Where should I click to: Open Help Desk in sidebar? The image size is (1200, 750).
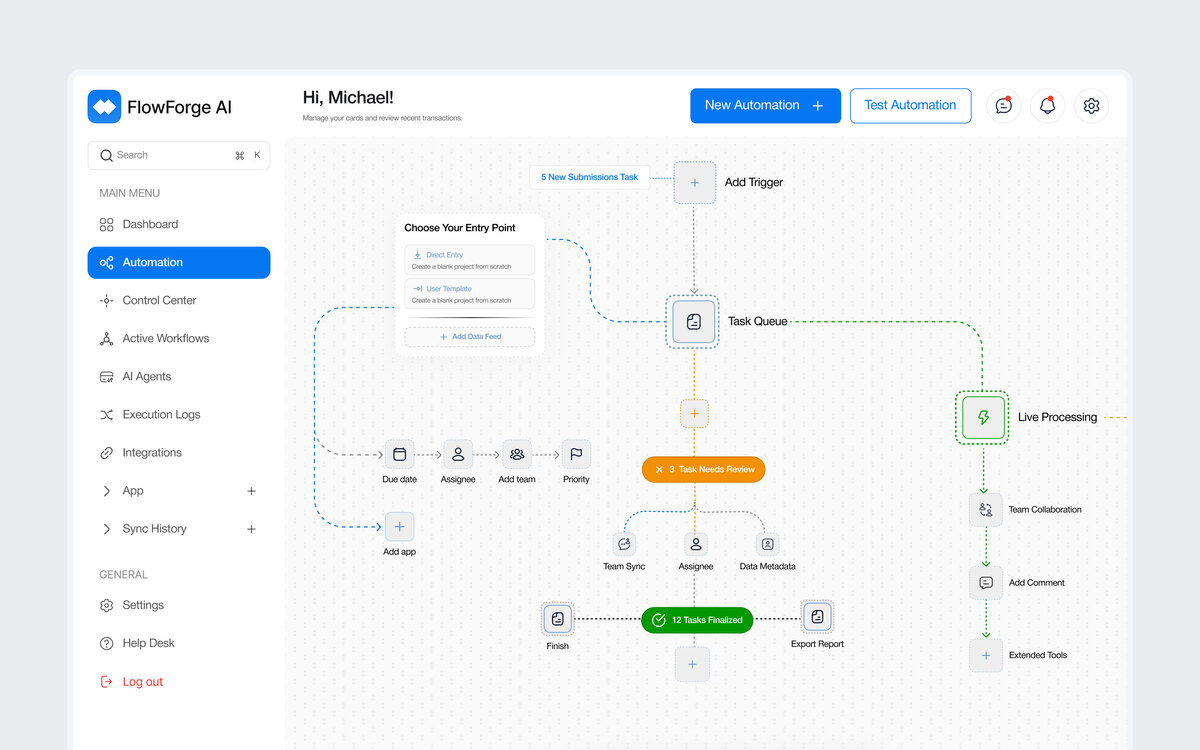point(179,643)
